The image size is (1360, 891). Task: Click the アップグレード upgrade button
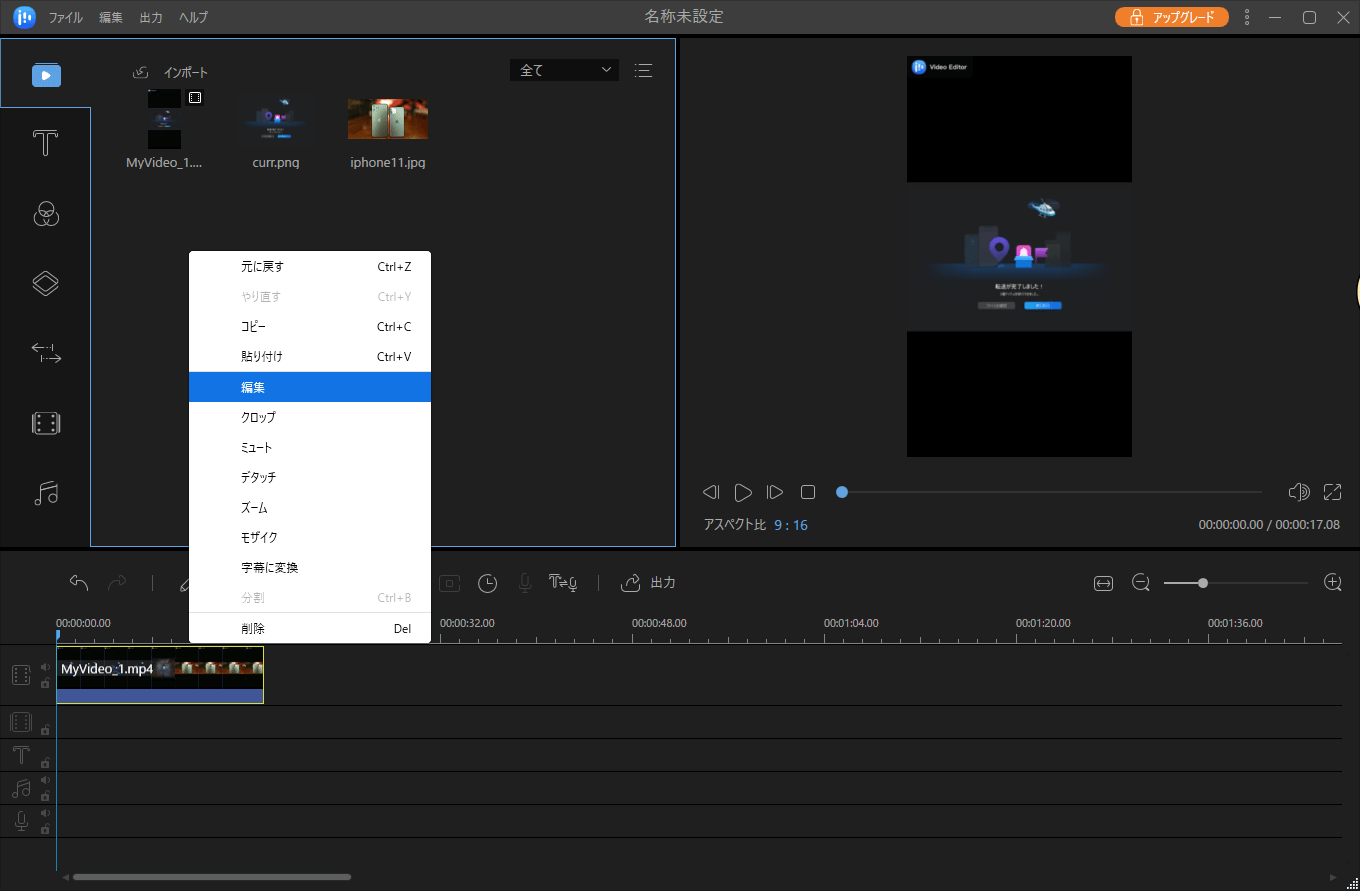1171,17
